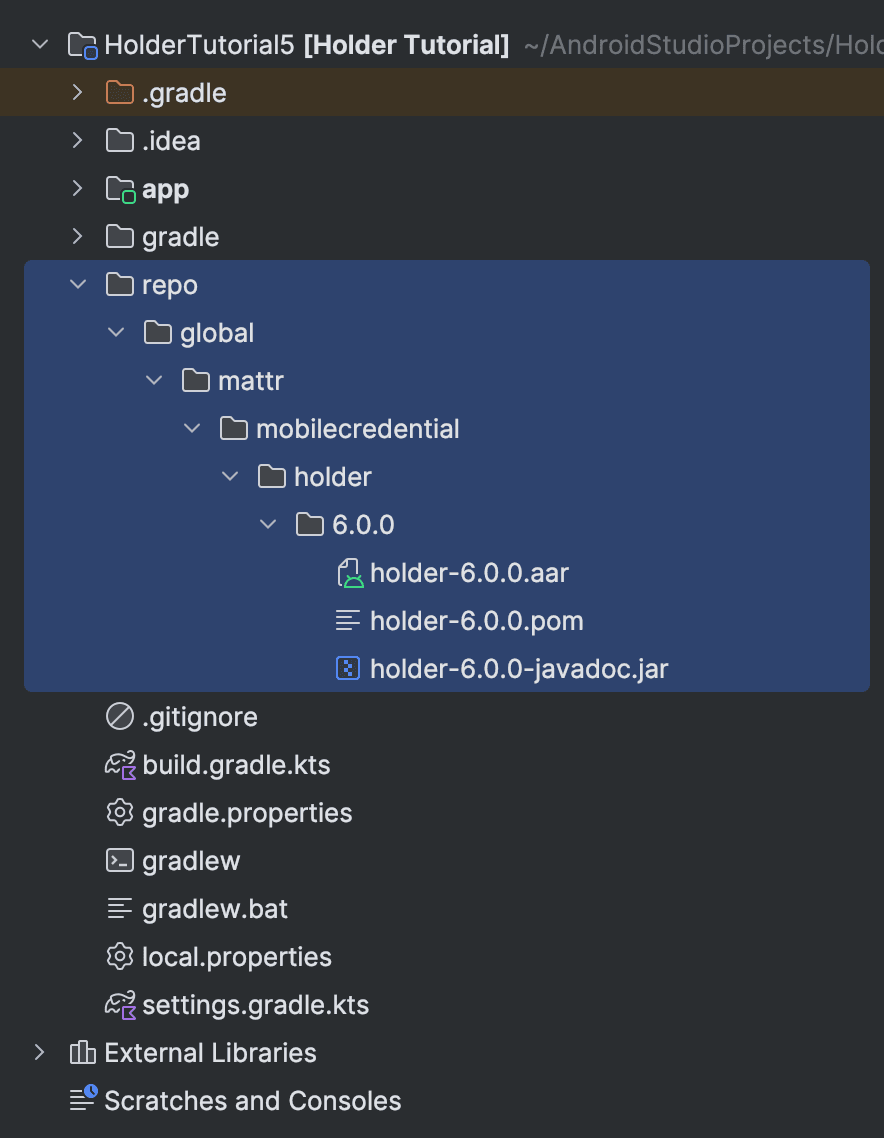The width and height of the screenshot is (884, 1138).
Task: Collapse the 6.0.0 version folder
Action: 268,525
